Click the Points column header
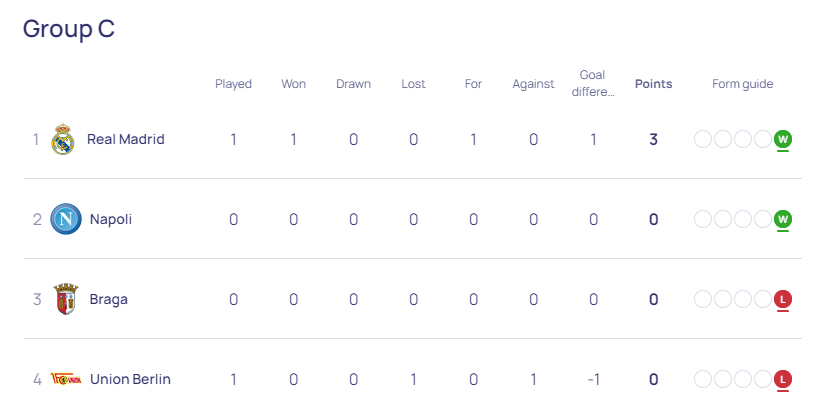 coord(653,84)
